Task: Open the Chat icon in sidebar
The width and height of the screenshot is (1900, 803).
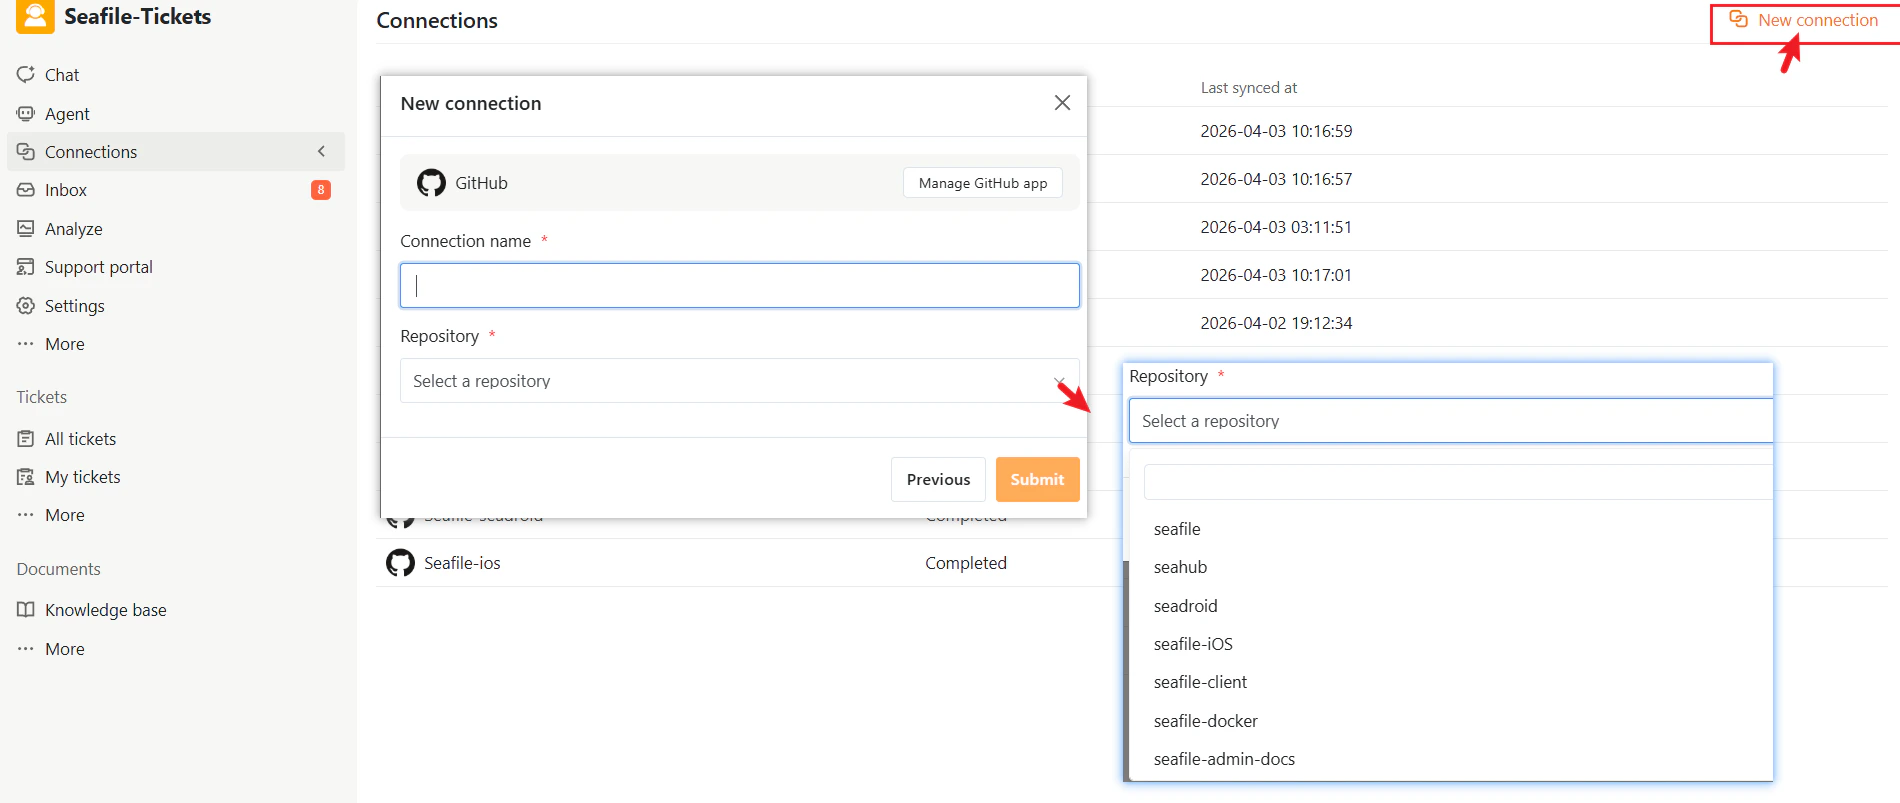Action: tap(26, 74)
